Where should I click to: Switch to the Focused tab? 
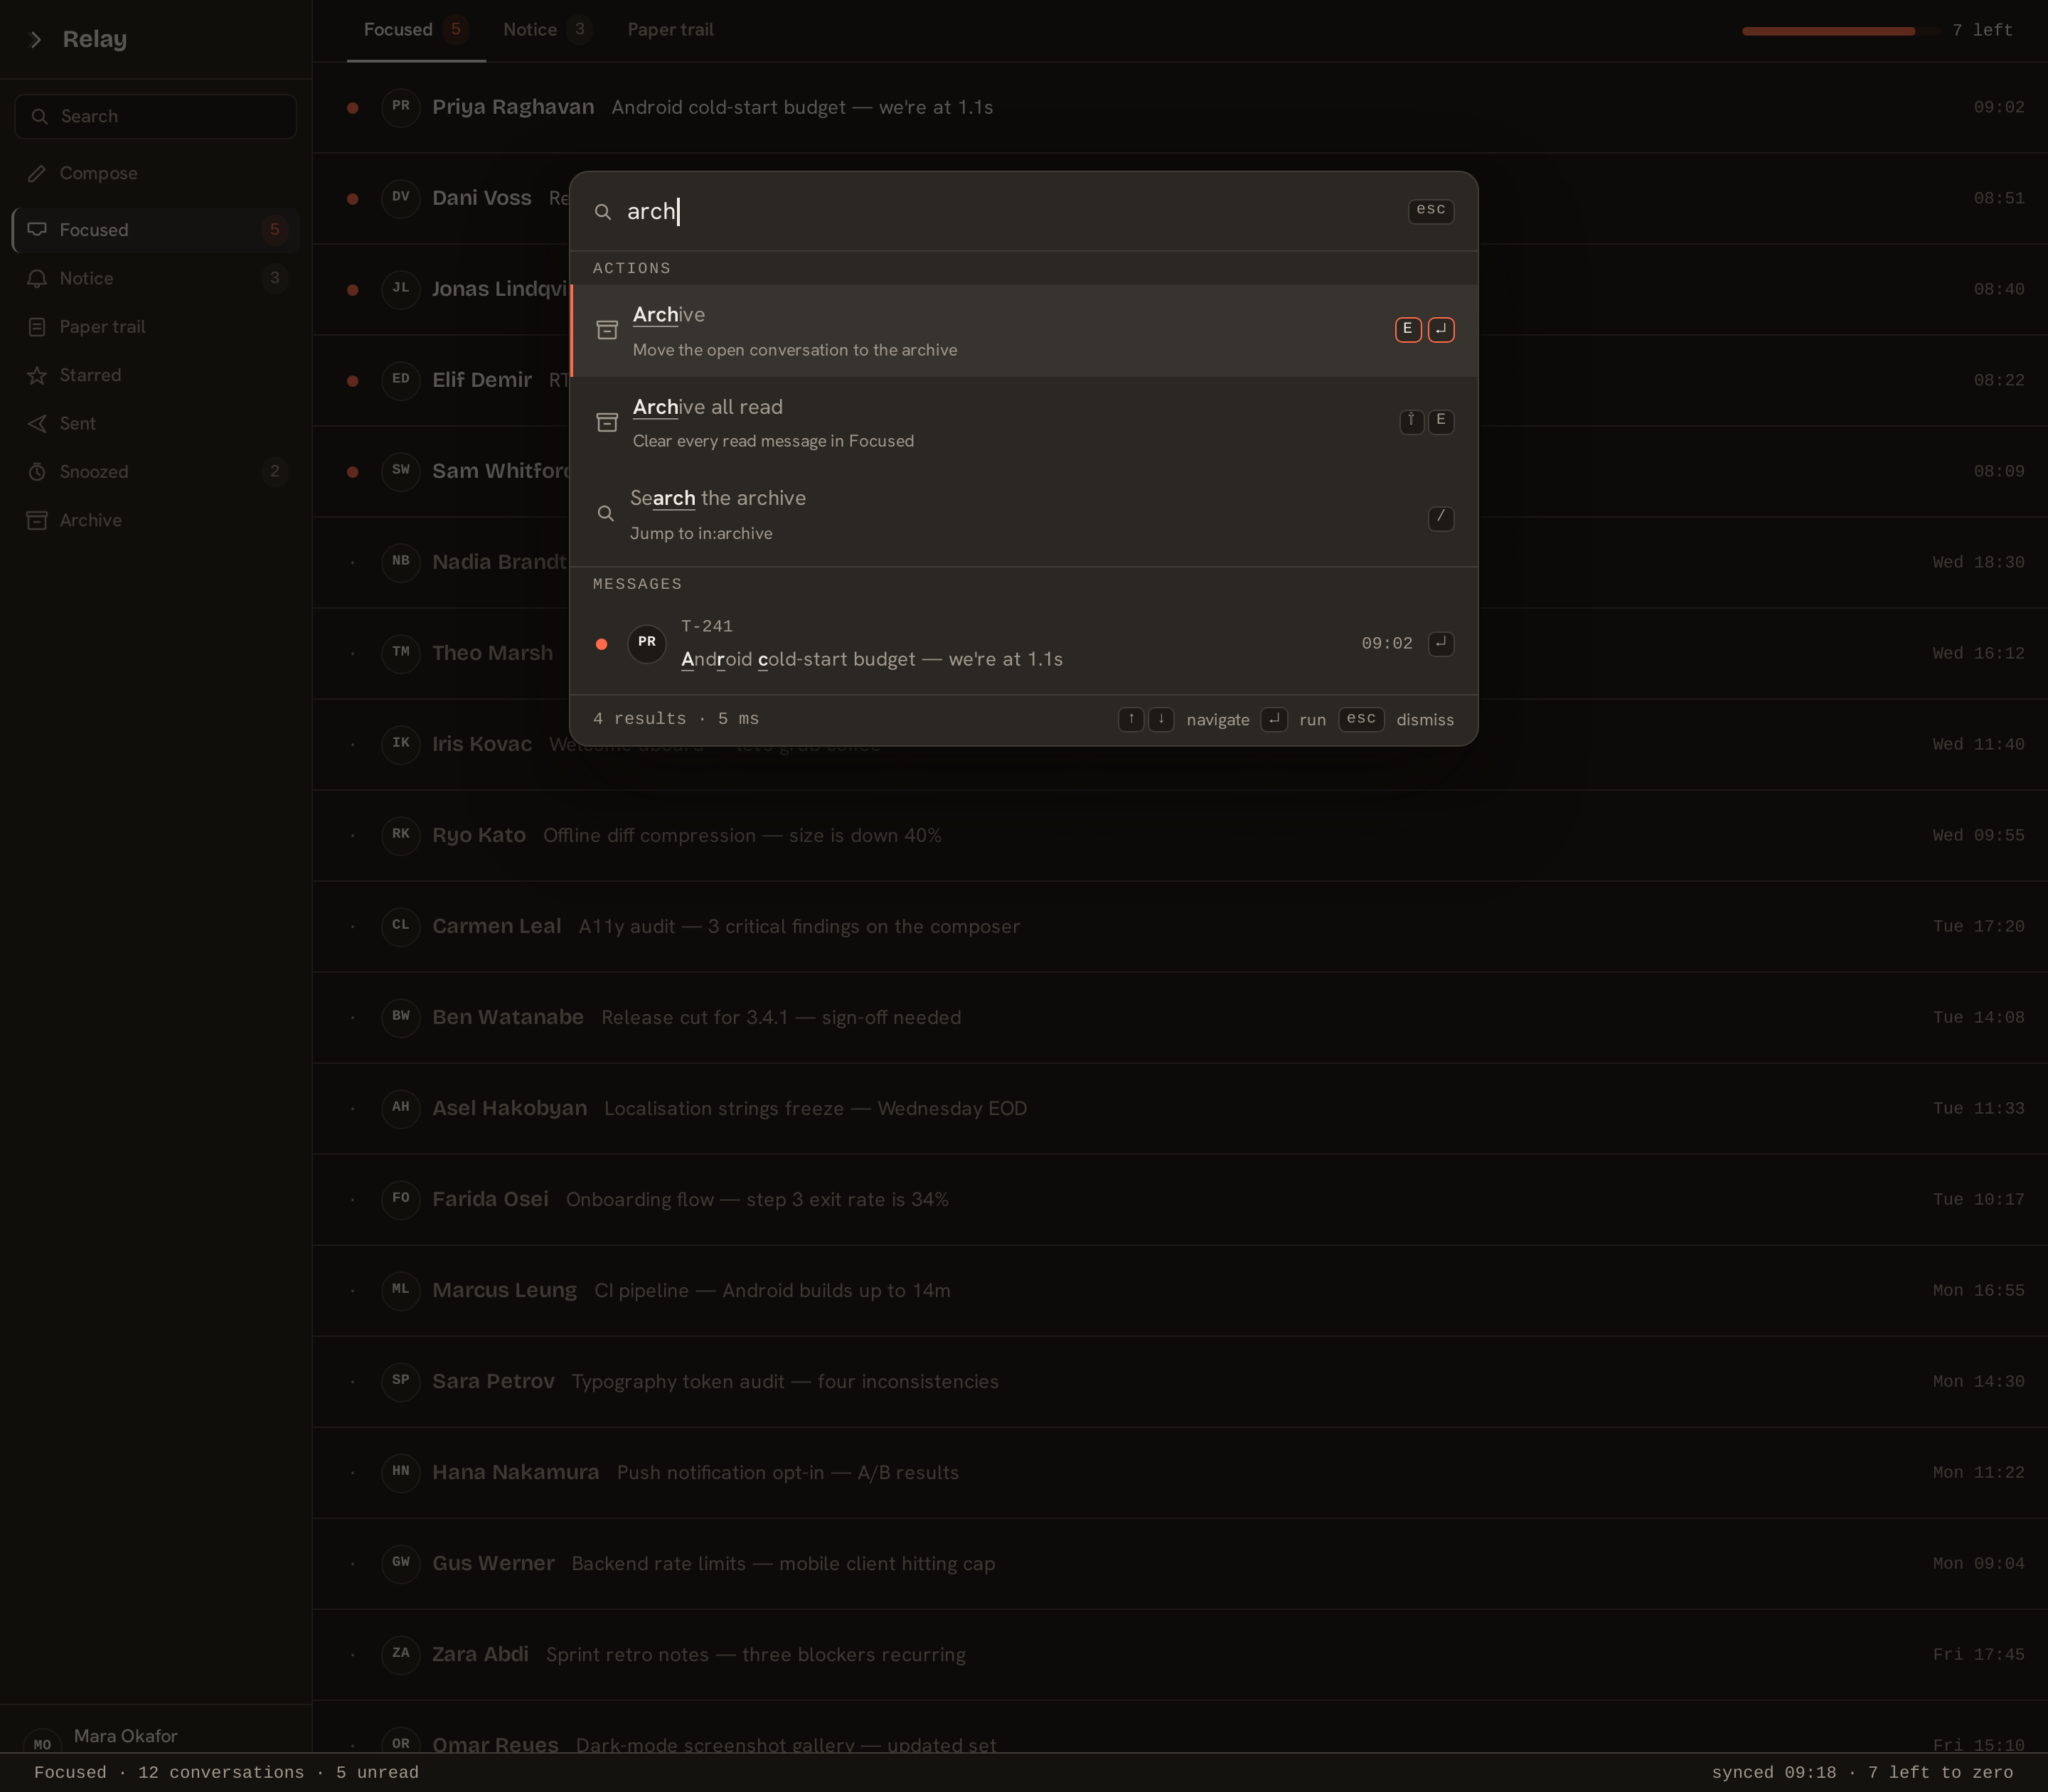(416, 30)
